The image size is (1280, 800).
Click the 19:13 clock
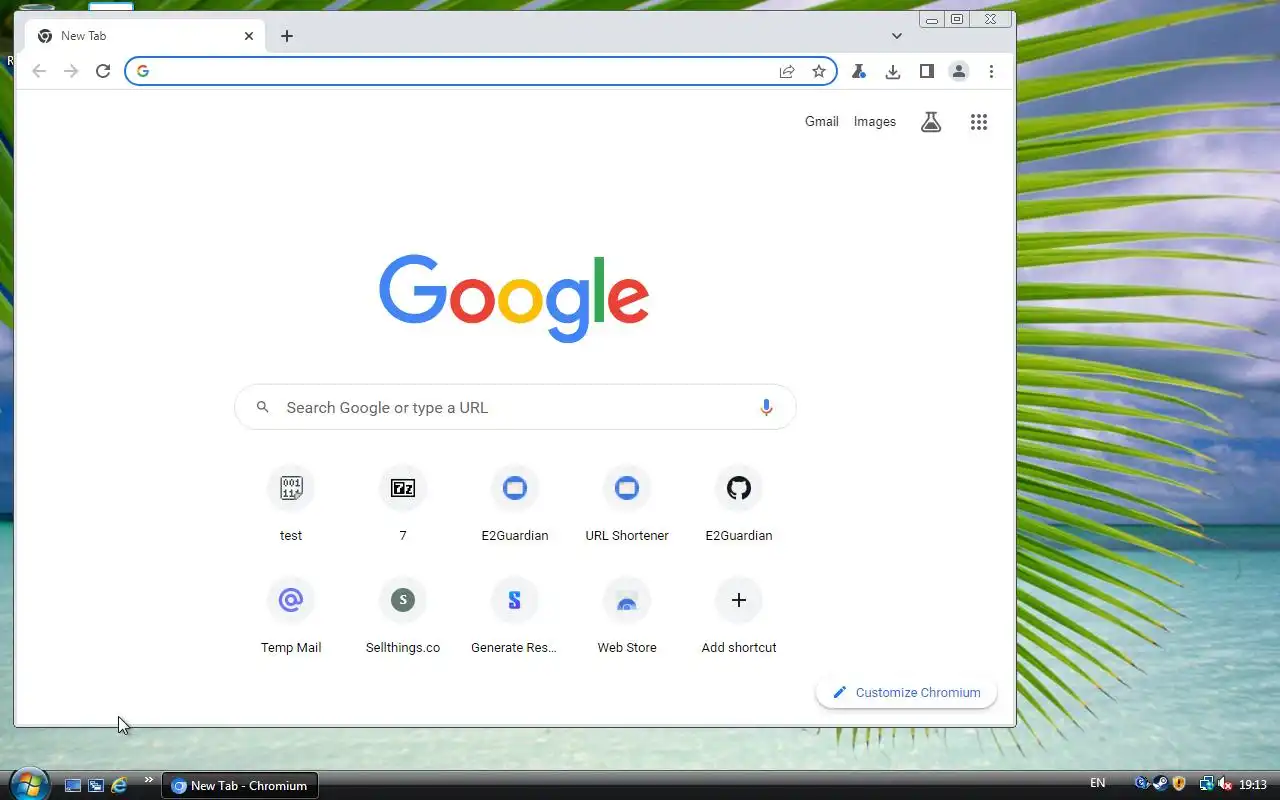point(1253,785)
